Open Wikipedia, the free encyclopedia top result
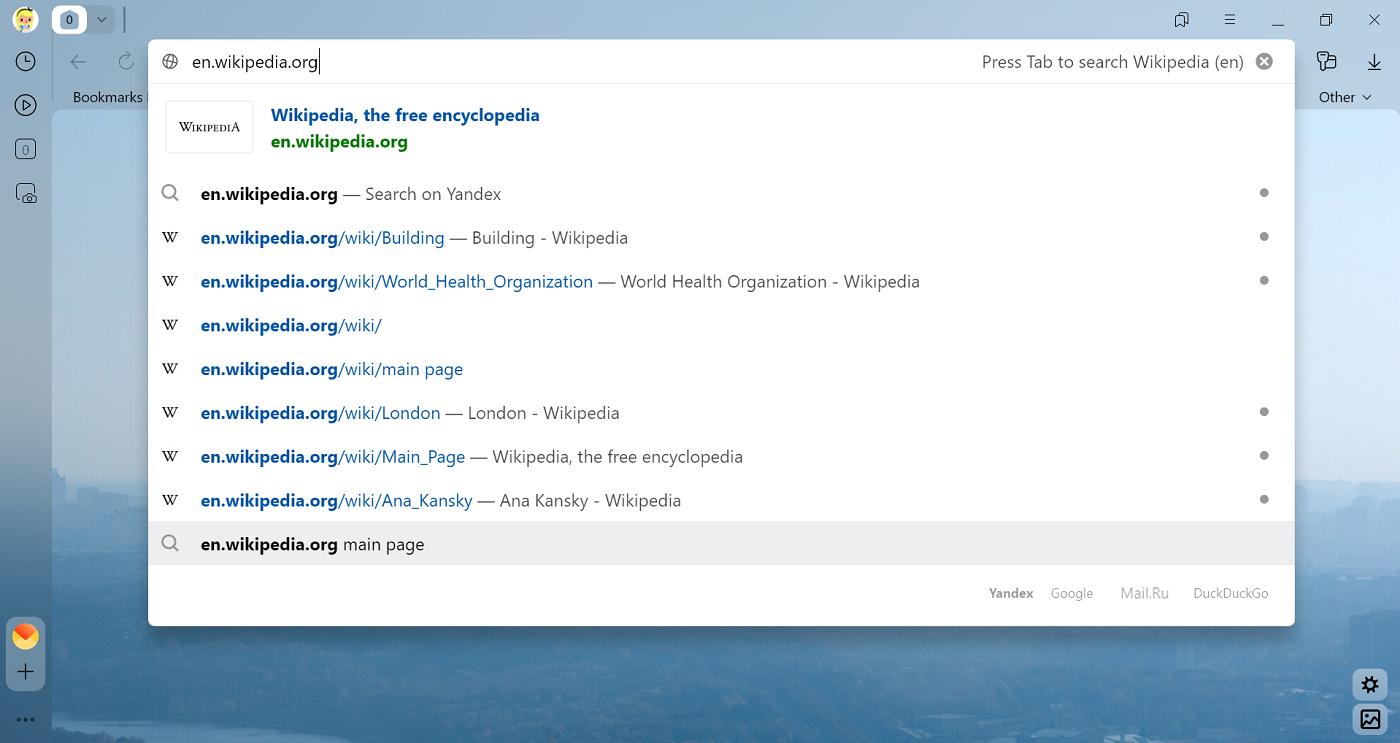This screenshot has height=743, width=1400. pyautogui.click(x=405, y=116)
